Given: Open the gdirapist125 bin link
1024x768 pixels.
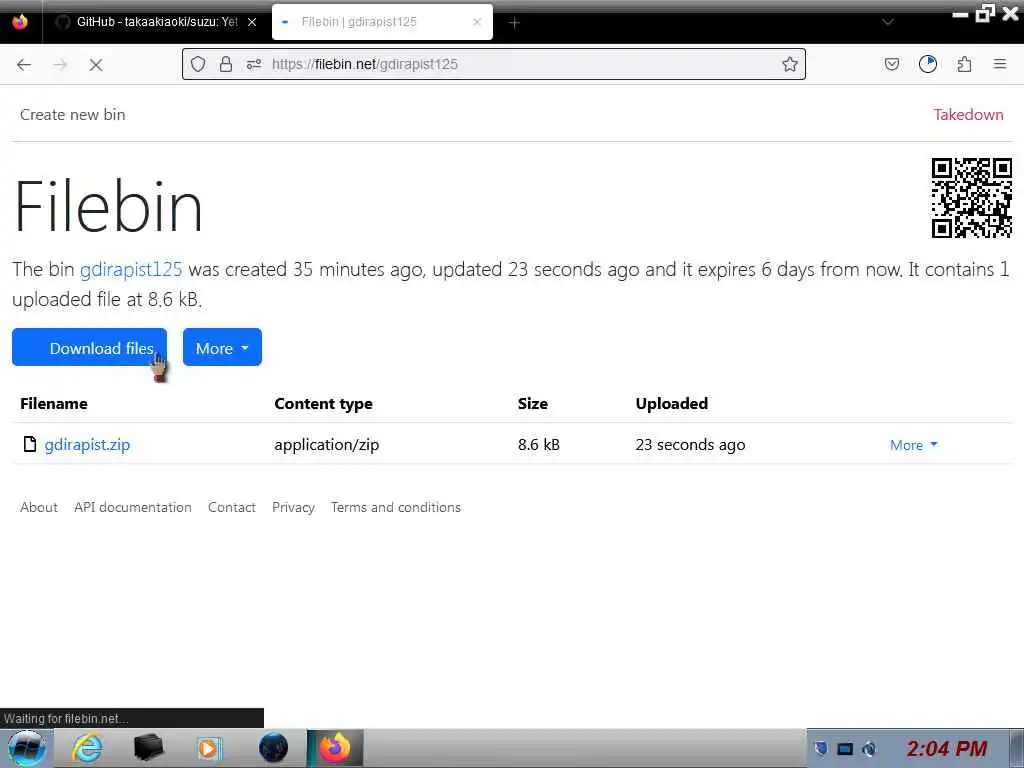Looking at the screenshot, I should [x=131, y=269].
